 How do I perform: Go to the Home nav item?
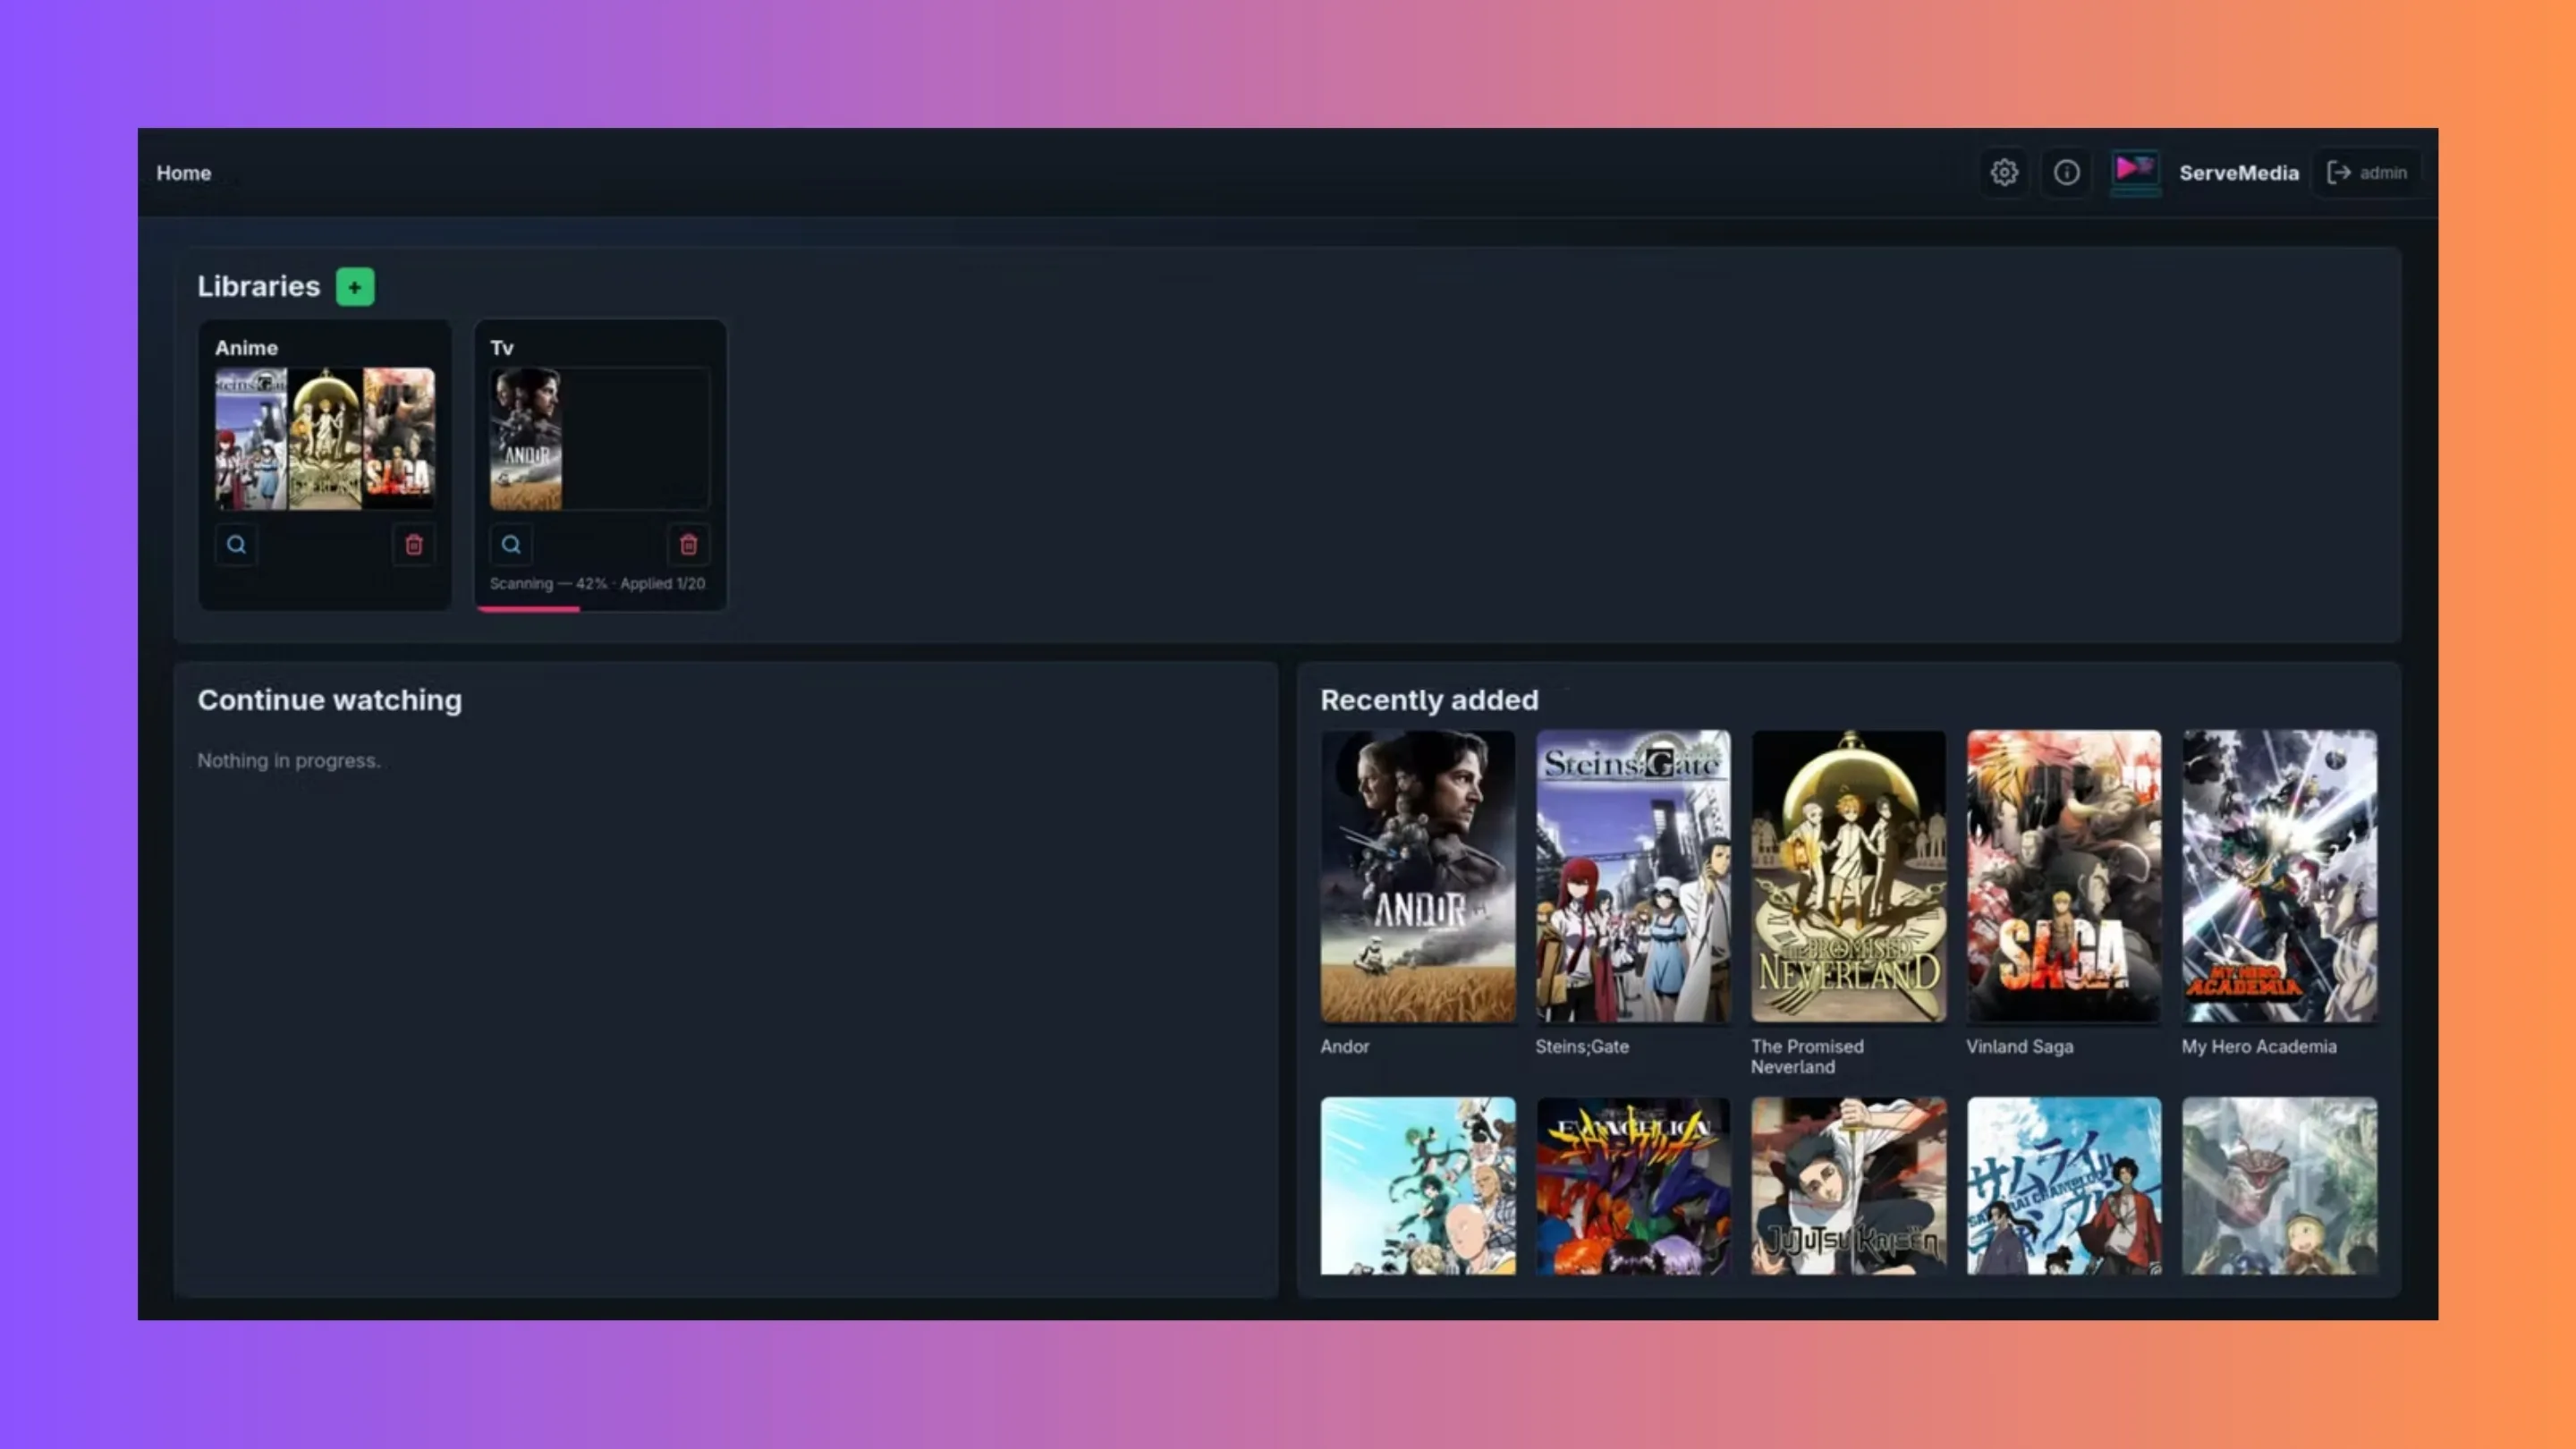(183, 173)
